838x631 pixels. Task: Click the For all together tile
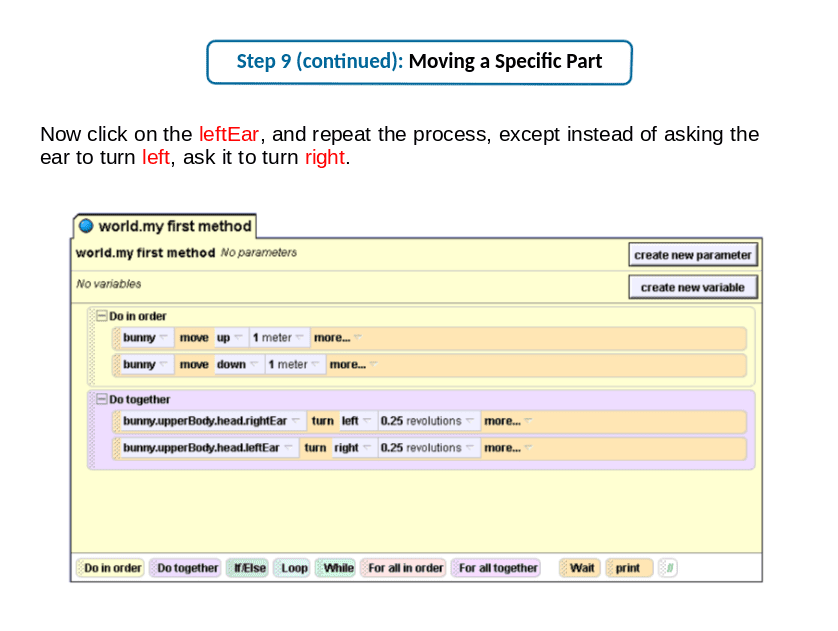(496, 568)
